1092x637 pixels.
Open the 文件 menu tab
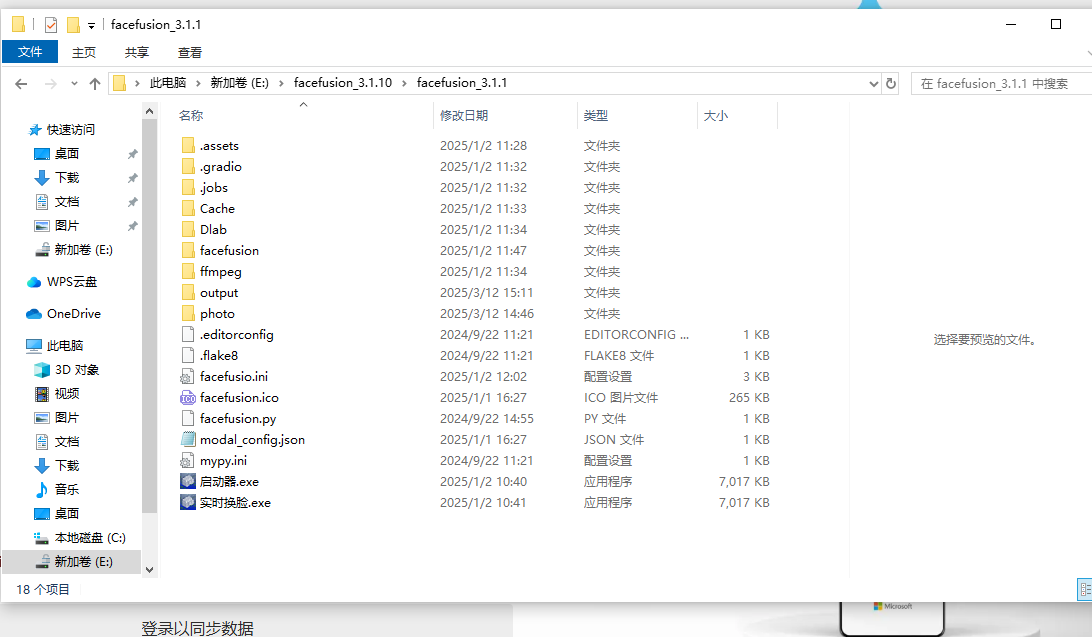[30, 52]
